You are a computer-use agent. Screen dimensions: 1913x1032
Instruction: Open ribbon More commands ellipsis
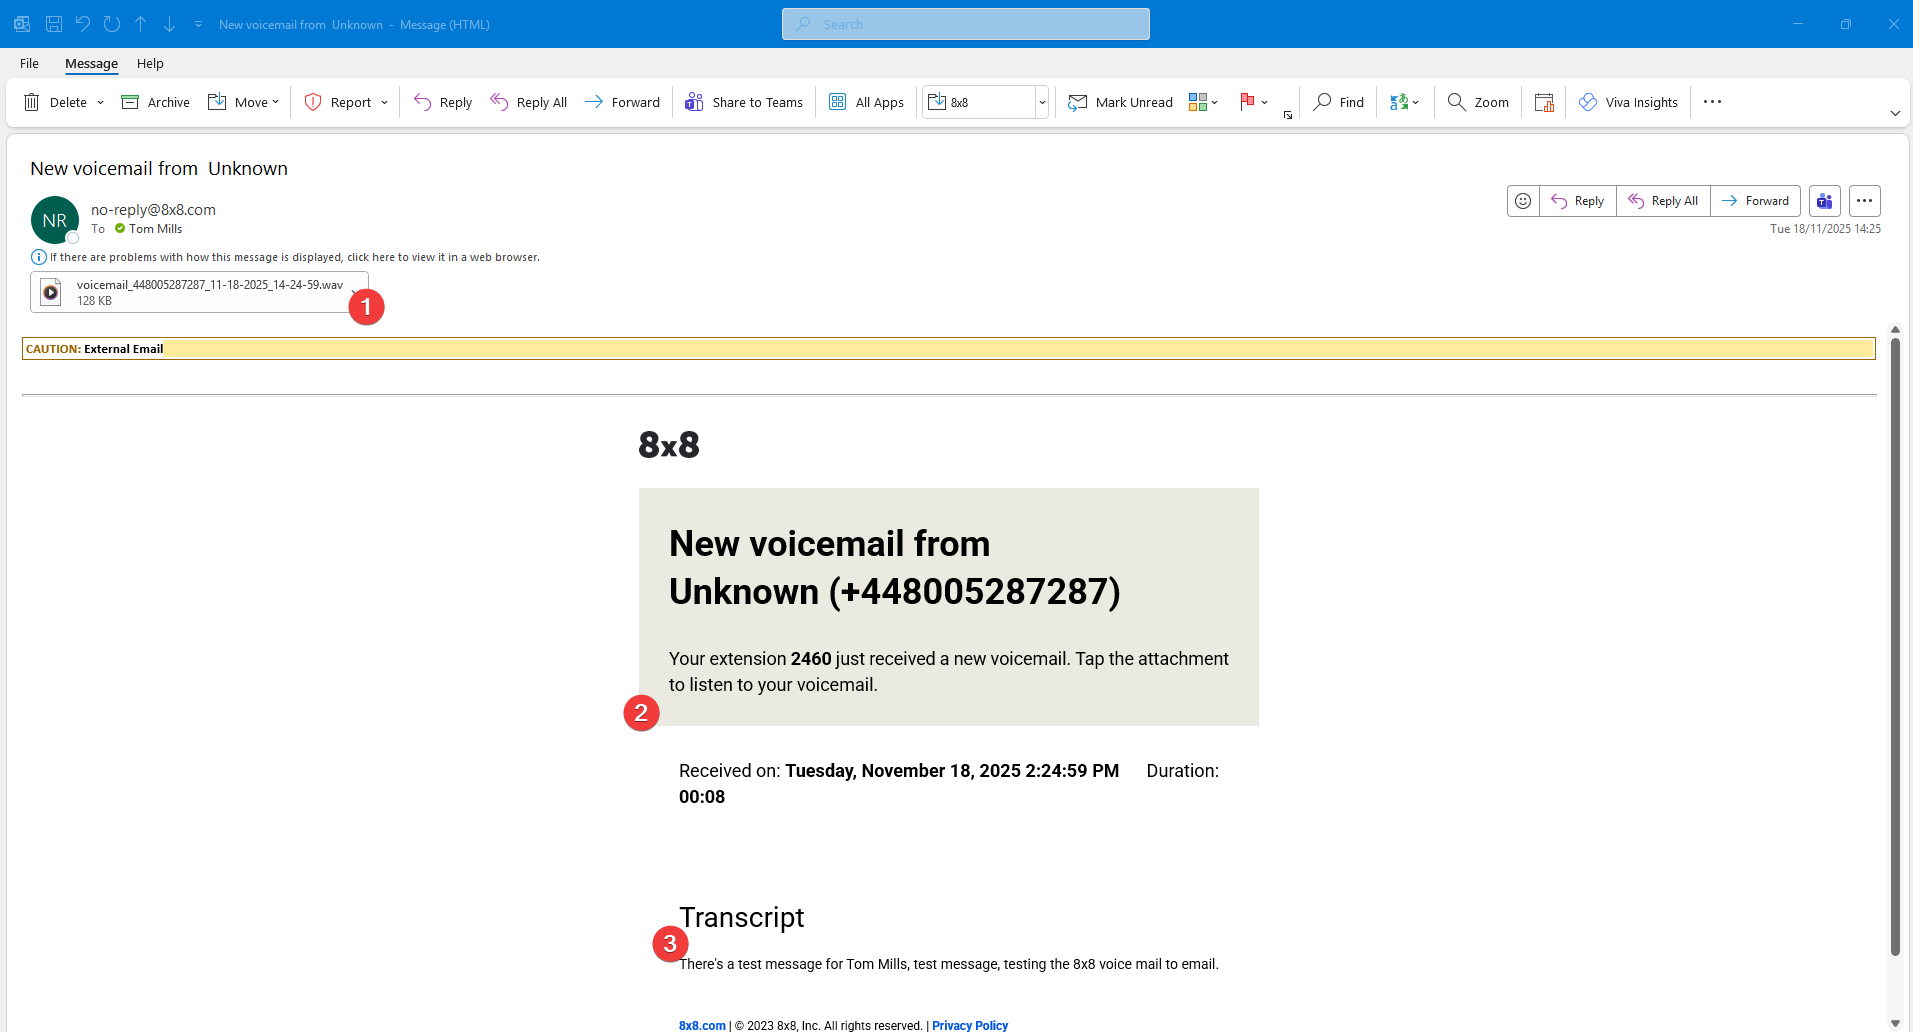click(1713, 102)
